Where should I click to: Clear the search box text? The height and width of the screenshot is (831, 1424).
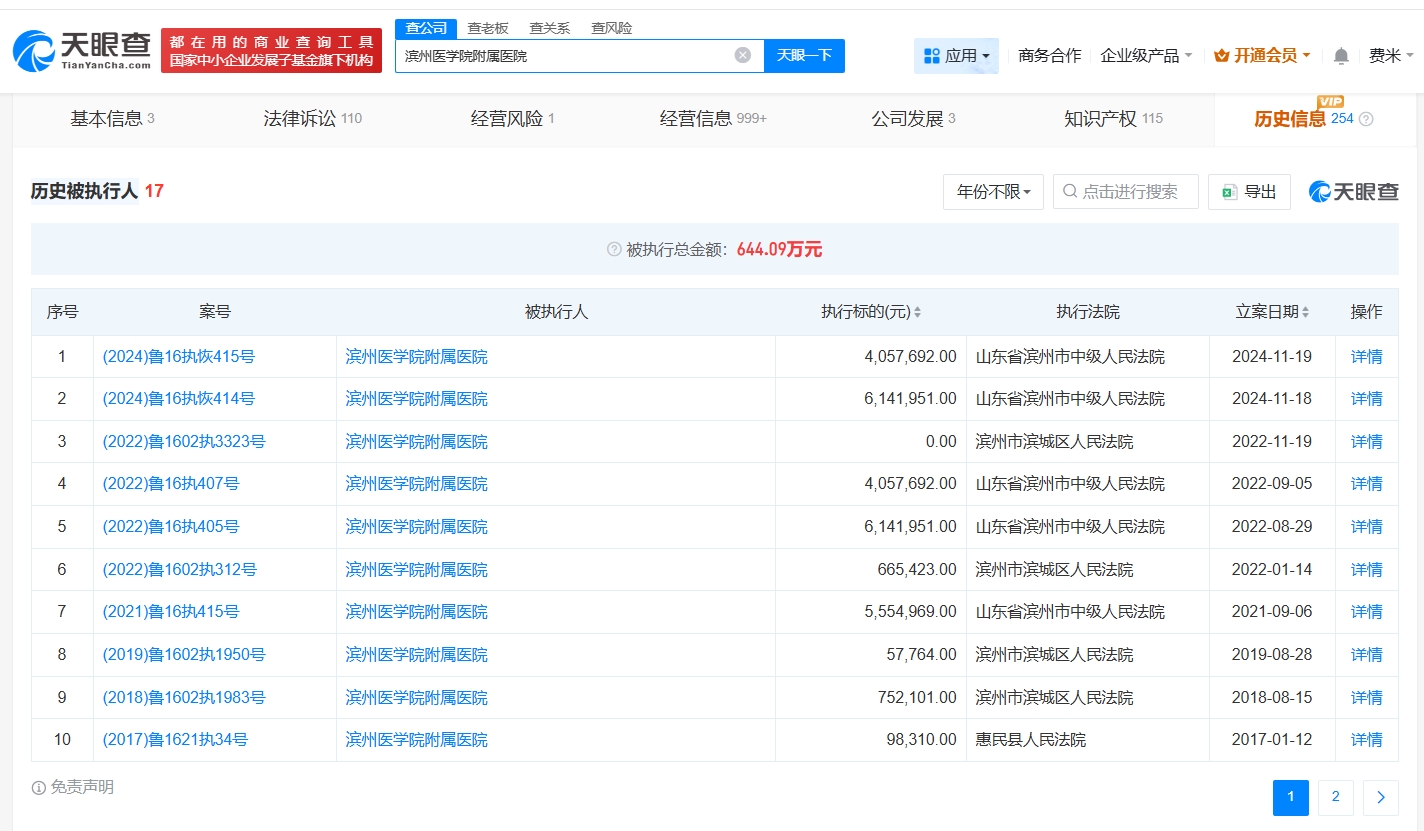[742, 55]
